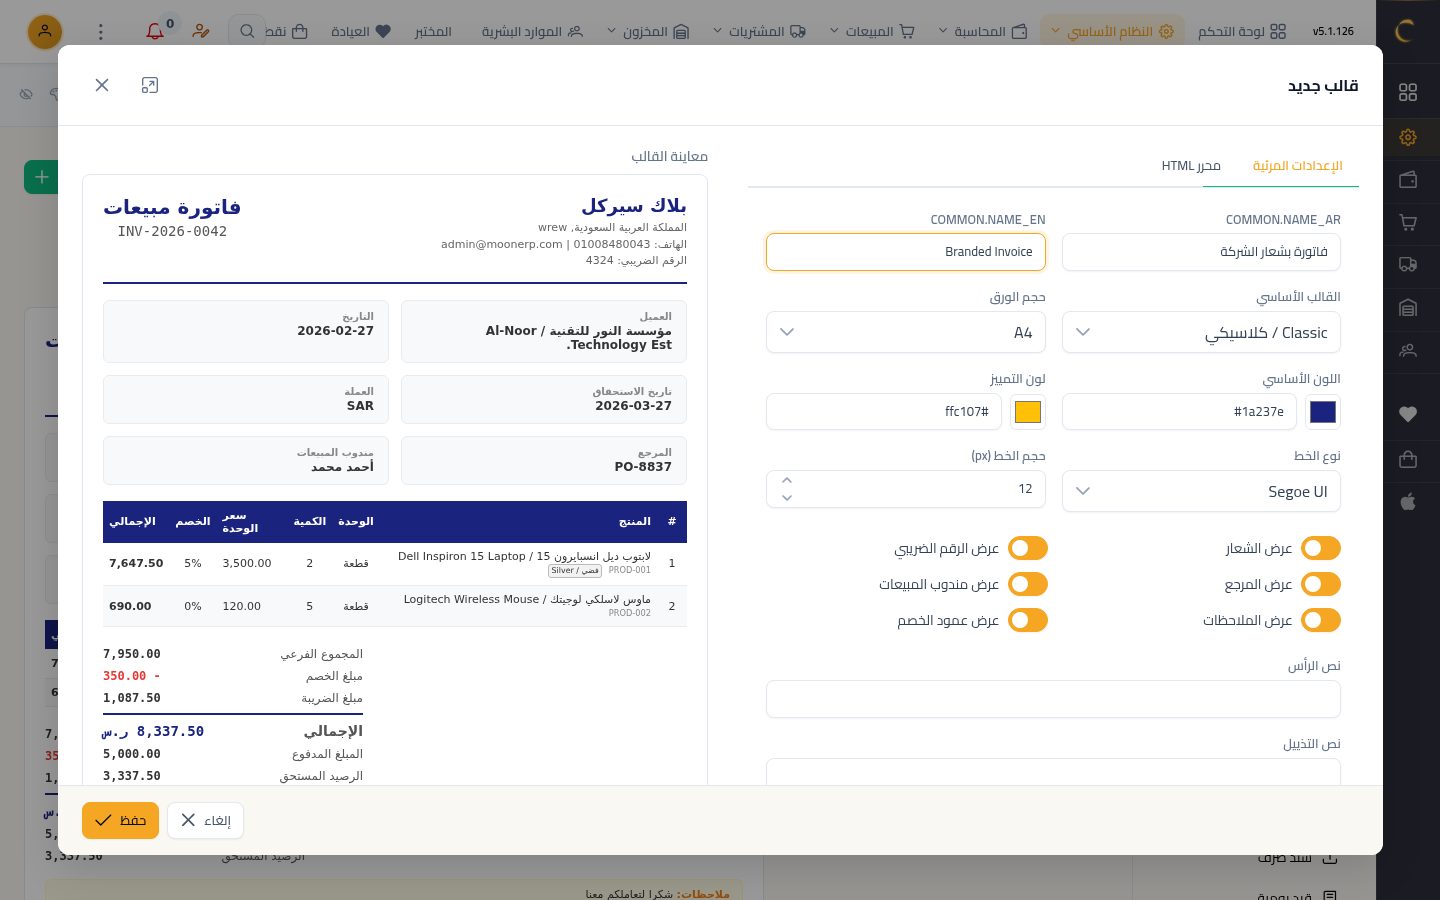Open the shopping cart icon in sidebar
Viewport: 1440px width, 900px height.
[1408, 223]
